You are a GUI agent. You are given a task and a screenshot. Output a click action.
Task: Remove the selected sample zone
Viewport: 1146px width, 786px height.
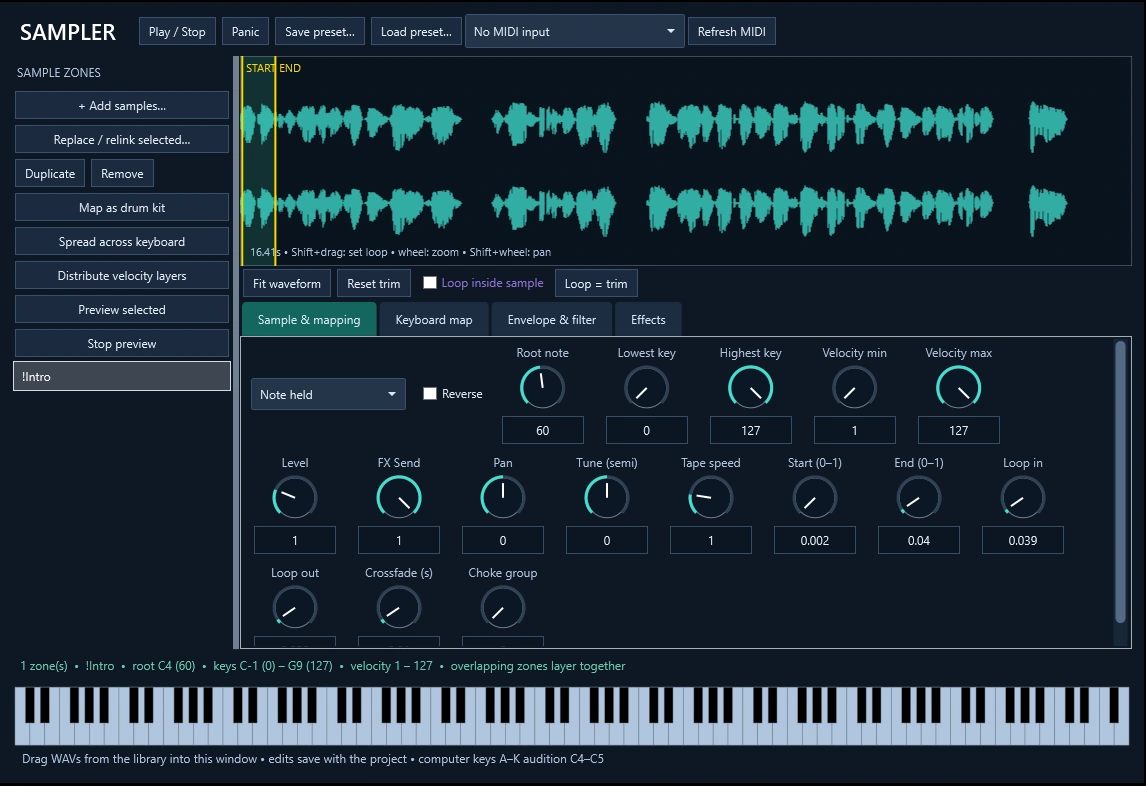click(122, 173)
